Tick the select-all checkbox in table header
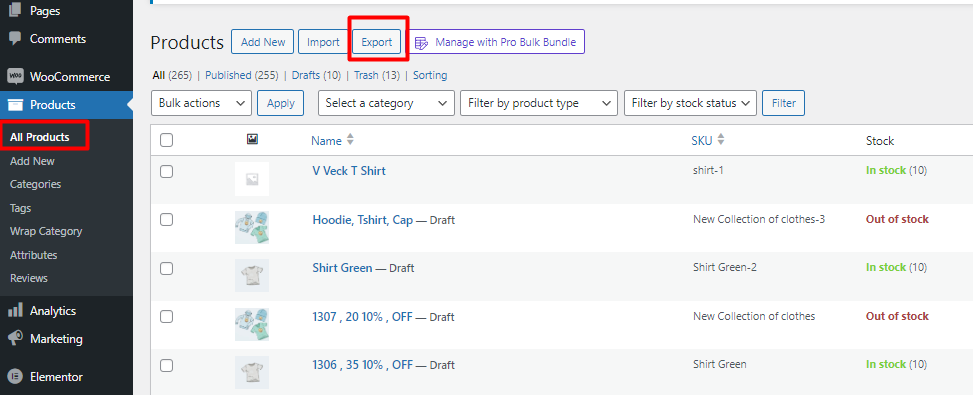 (166, 141)
